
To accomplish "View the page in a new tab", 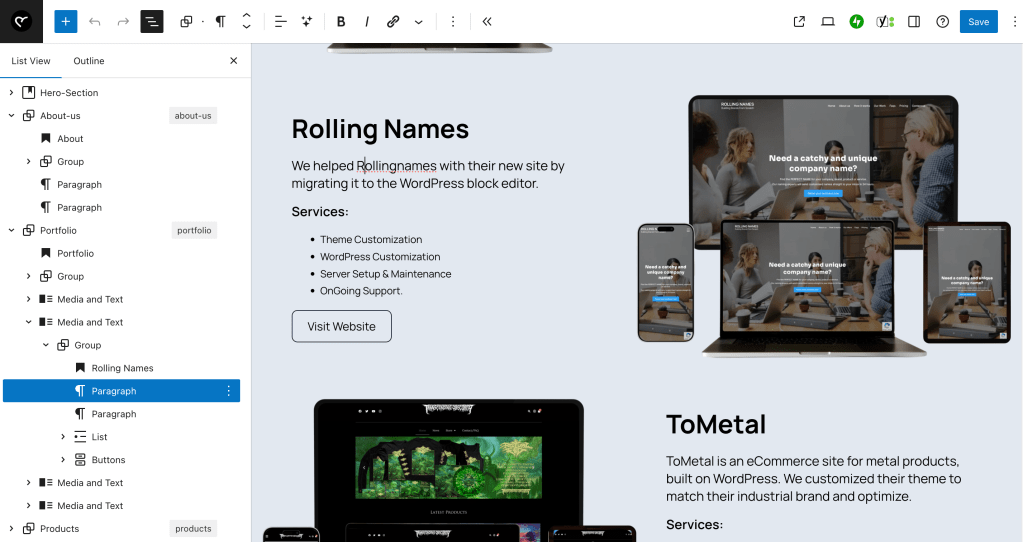I will click(x=799, y=22).
